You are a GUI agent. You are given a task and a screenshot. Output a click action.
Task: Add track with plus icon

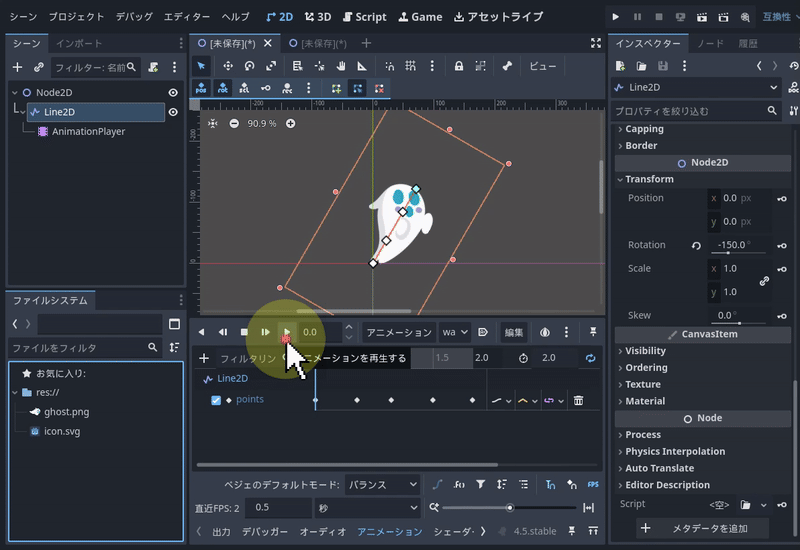pos(204,358)
